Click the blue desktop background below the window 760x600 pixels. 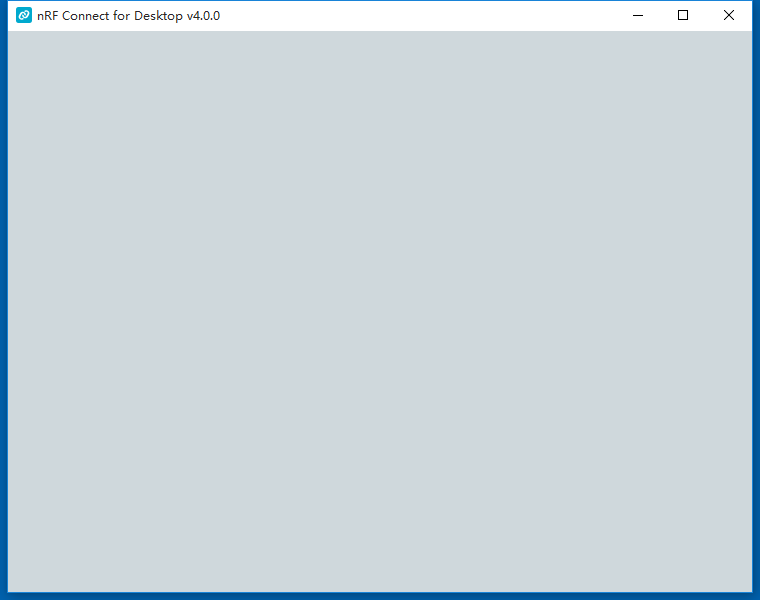coord(380,596)
